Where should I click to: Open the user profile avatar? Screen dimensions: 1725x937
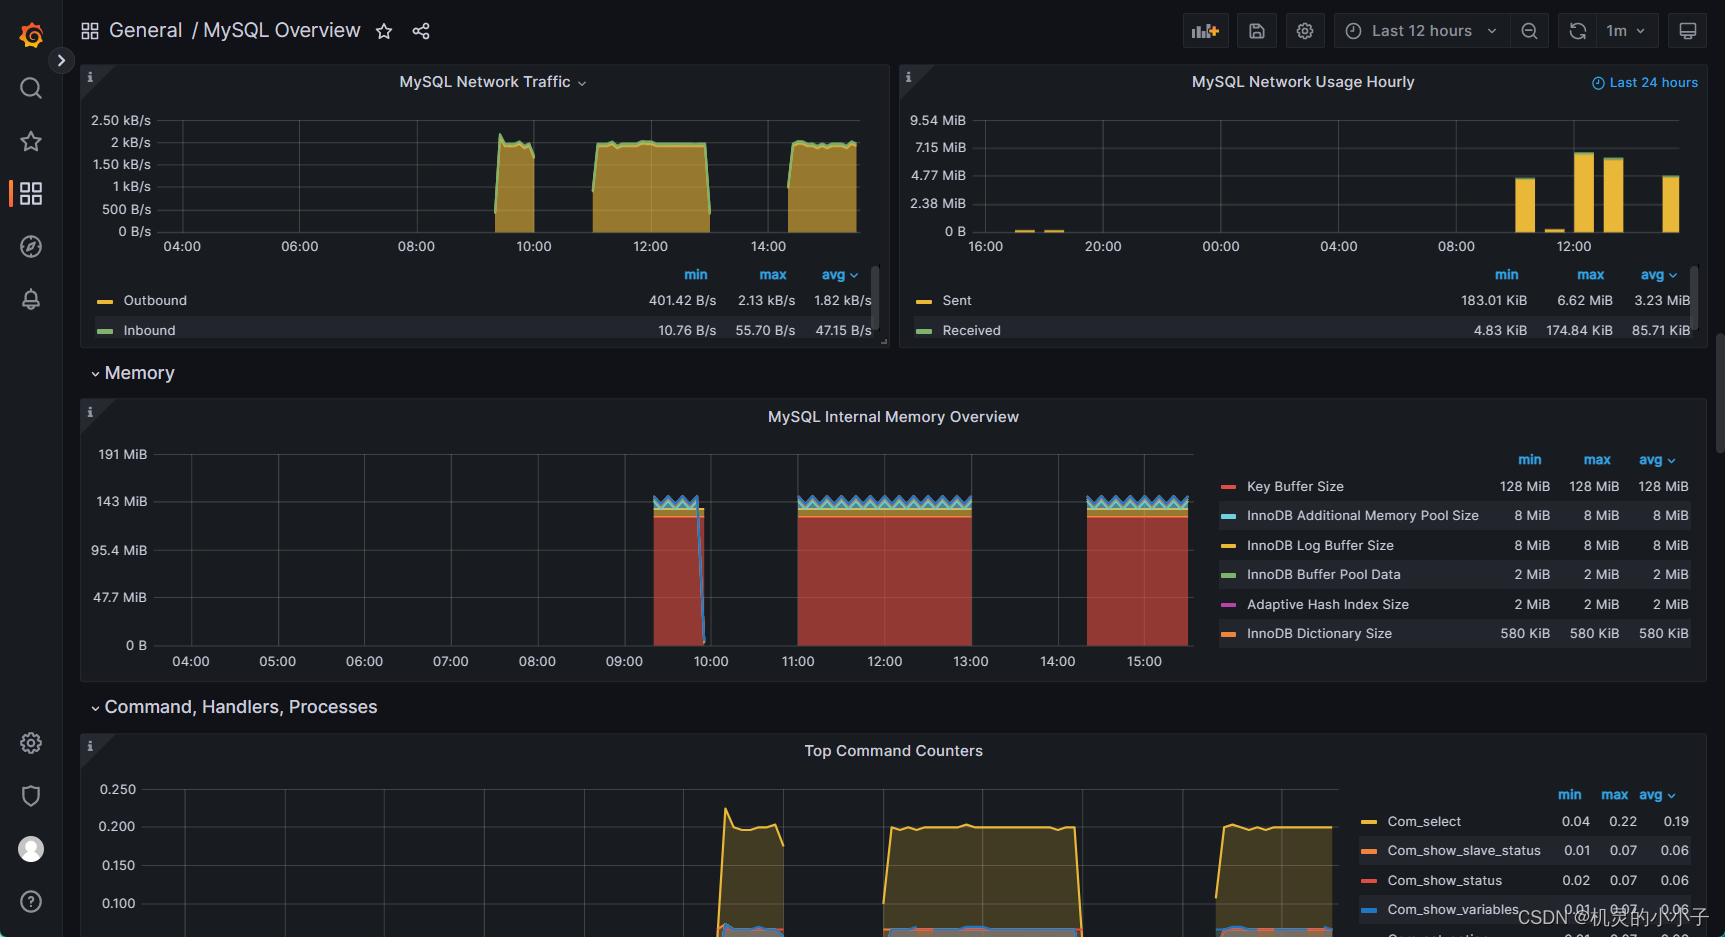click(31, 849)
